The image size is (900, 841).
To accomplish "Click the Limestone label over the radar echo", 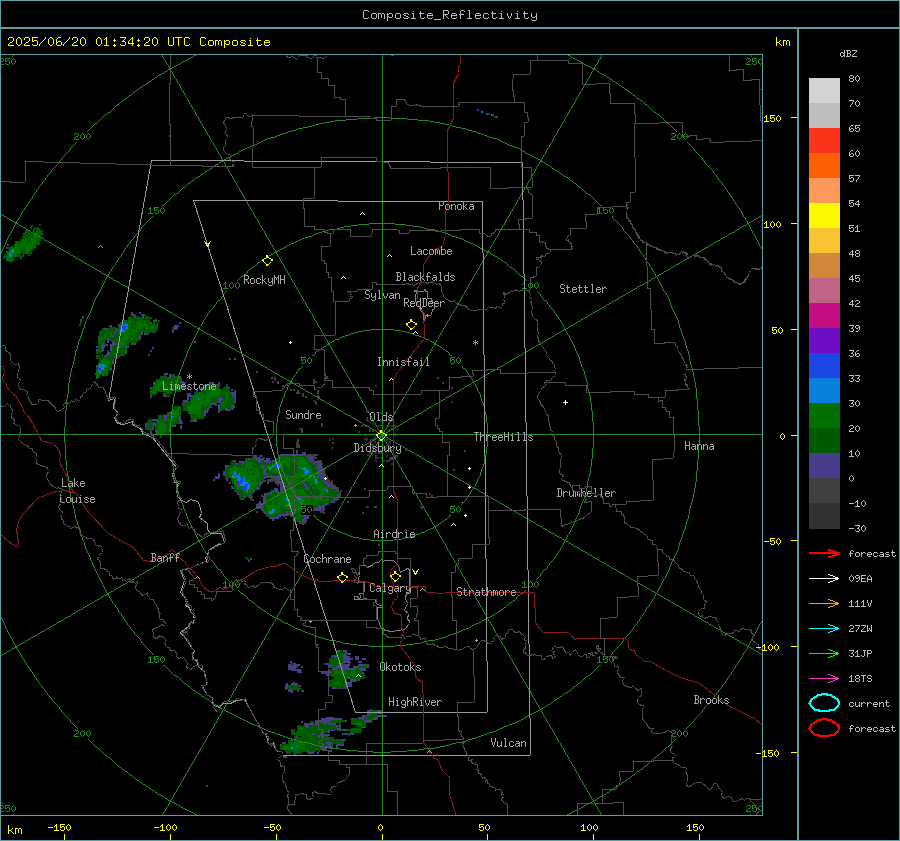I will [189, 386].
